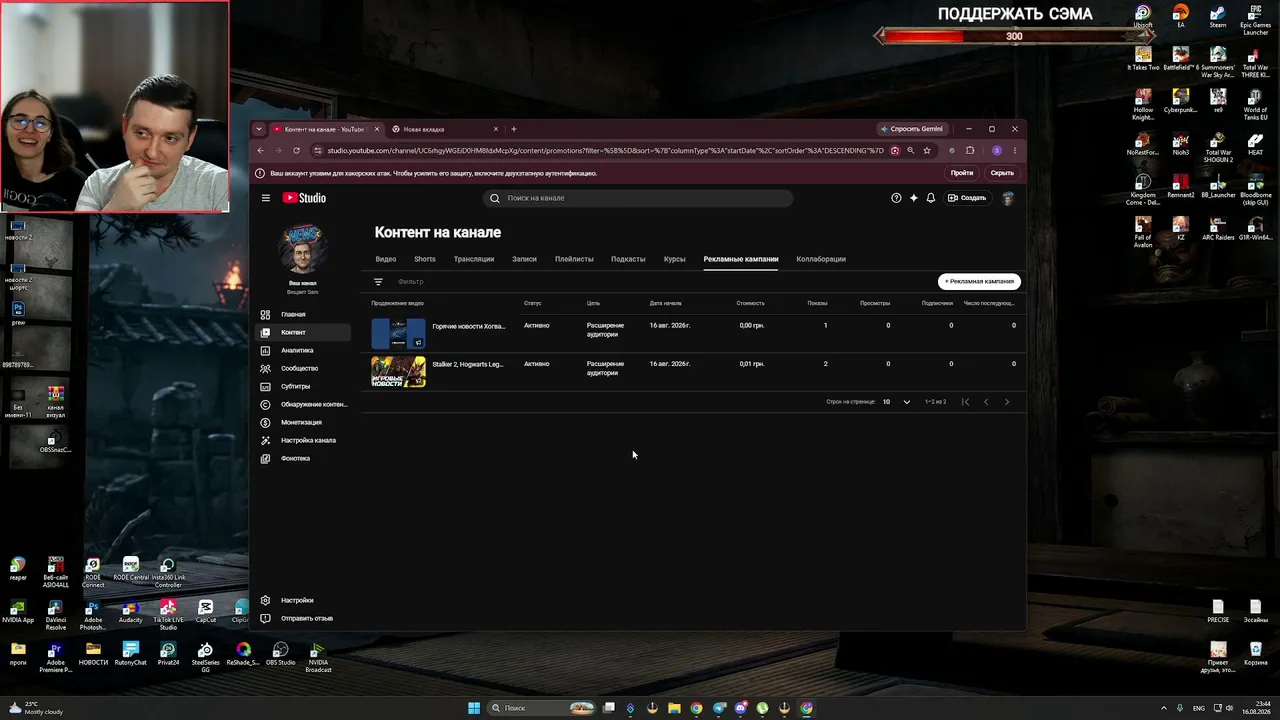Switch to the Трансляции tab
This screenshot has width=1280, height=720.
[474, 259]
